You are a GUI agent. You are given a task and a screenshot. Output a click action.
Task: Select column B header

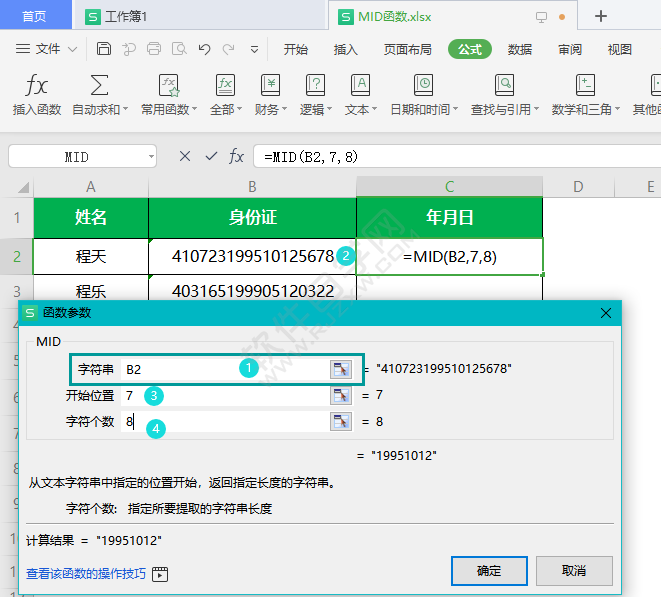(252, 187)
